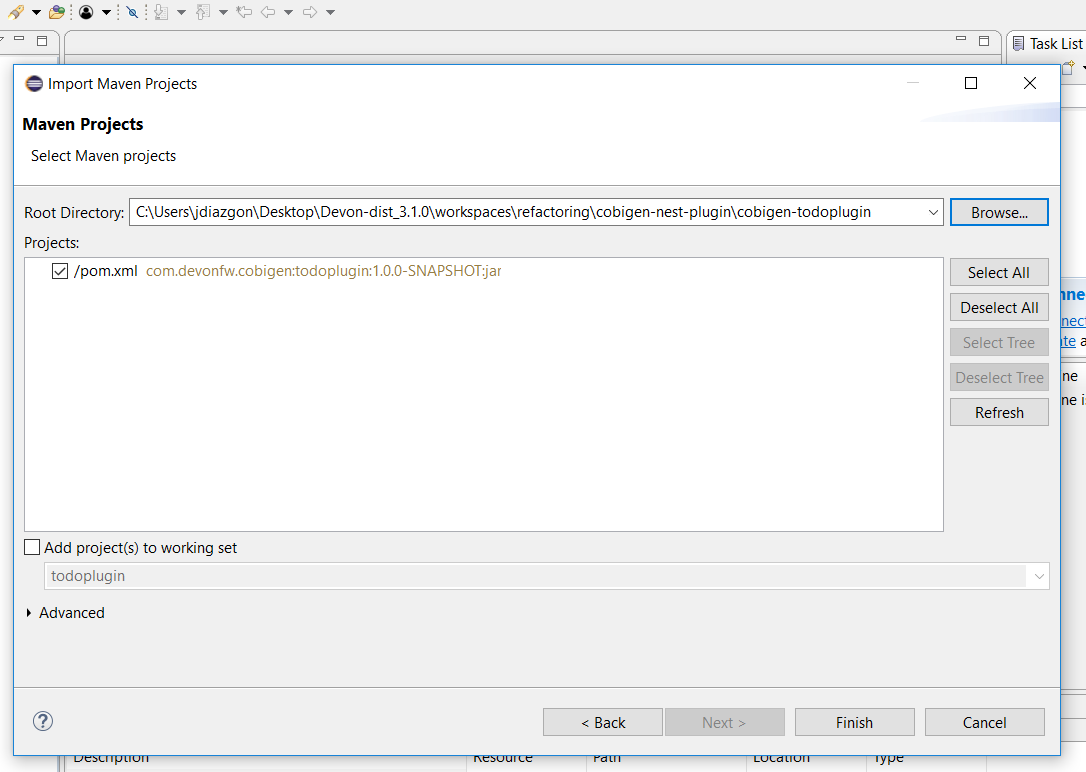Click the help question mark icon

tap(43, 721)
